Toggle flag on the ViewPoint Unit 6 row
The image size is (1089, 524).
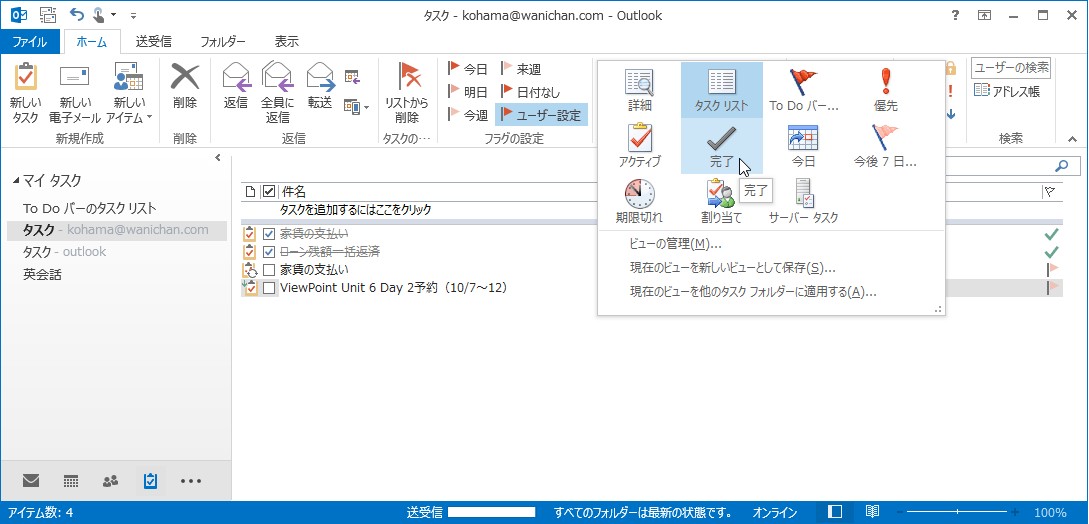coord(1052,286)
